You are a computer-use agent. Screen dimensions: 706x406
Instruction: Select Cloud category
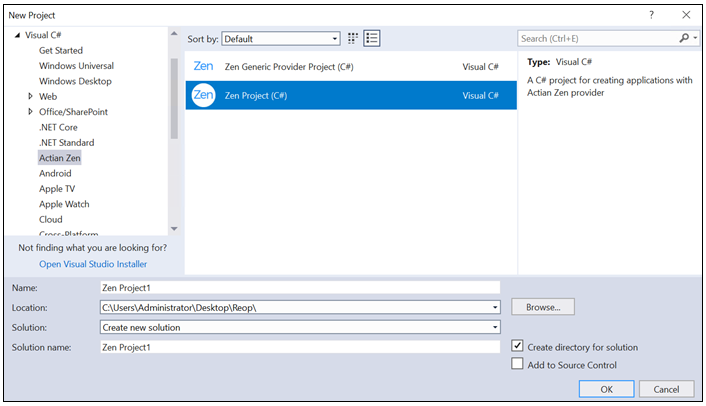[x=50, y=219]
